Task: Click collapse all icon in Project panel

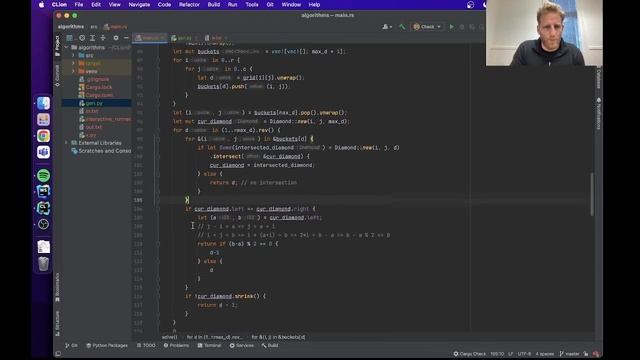Action: point(103,38)
